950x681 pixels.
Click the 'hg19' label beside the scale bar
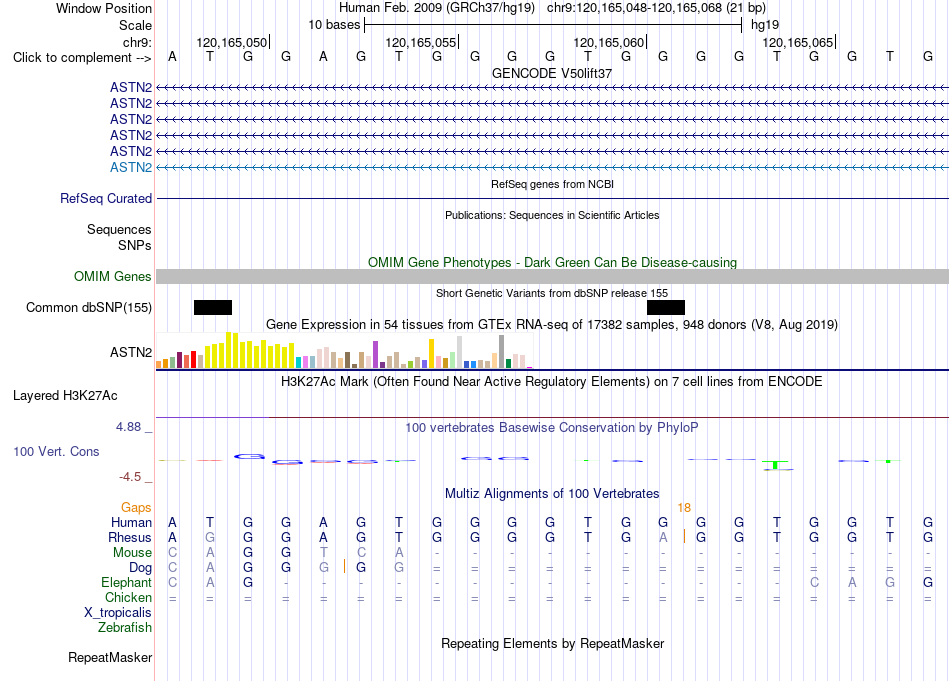(765, 25)
